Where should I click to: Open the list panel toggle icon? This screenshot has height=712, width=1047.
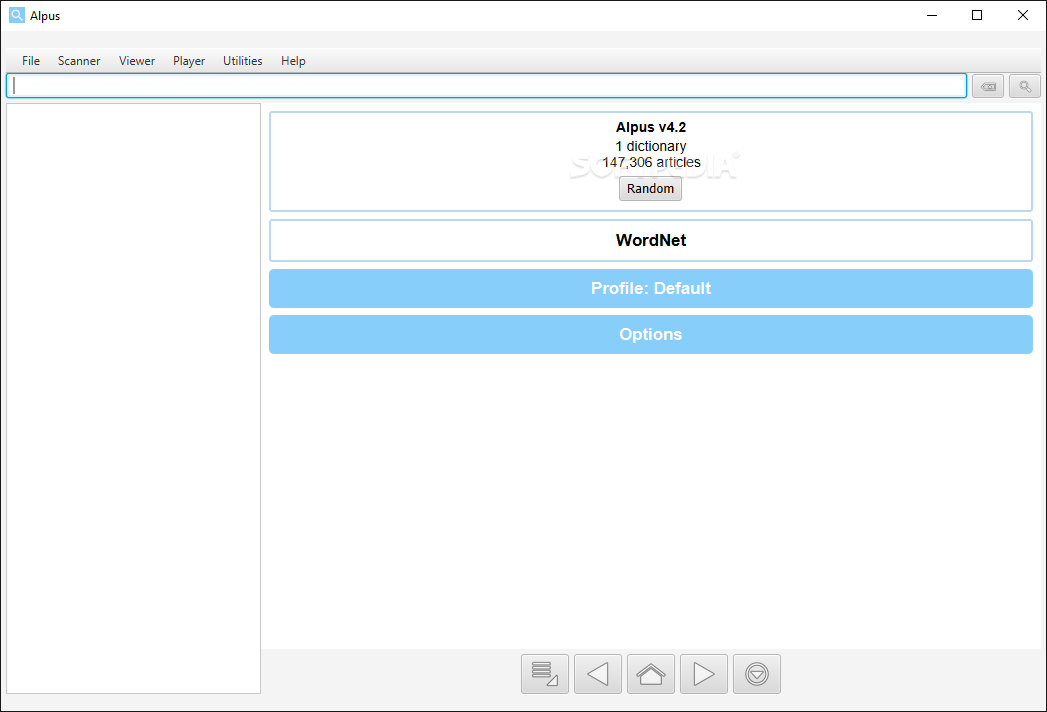(x=544, y=674)
